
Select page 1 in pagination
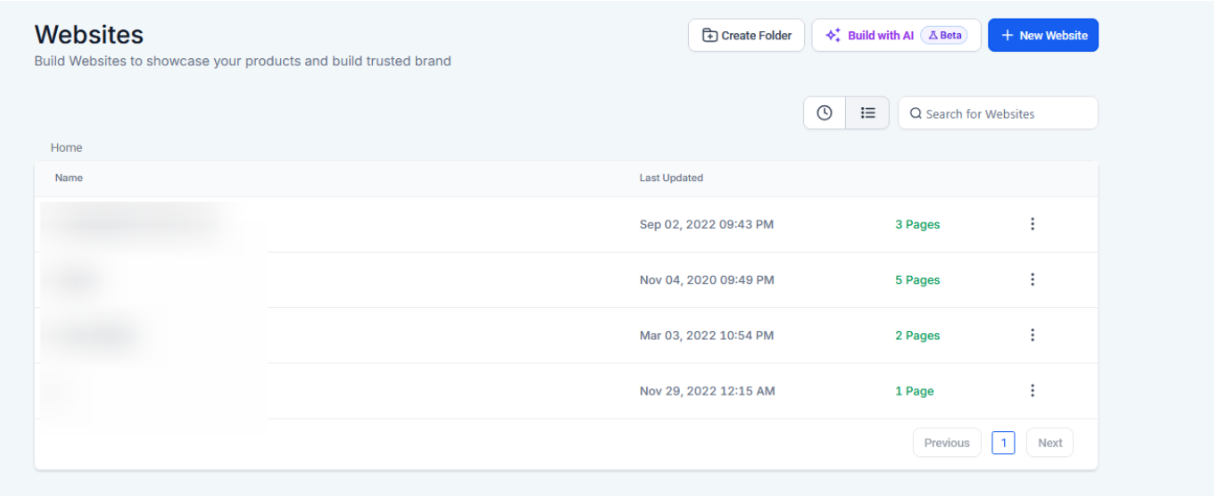pos(1003,443)
